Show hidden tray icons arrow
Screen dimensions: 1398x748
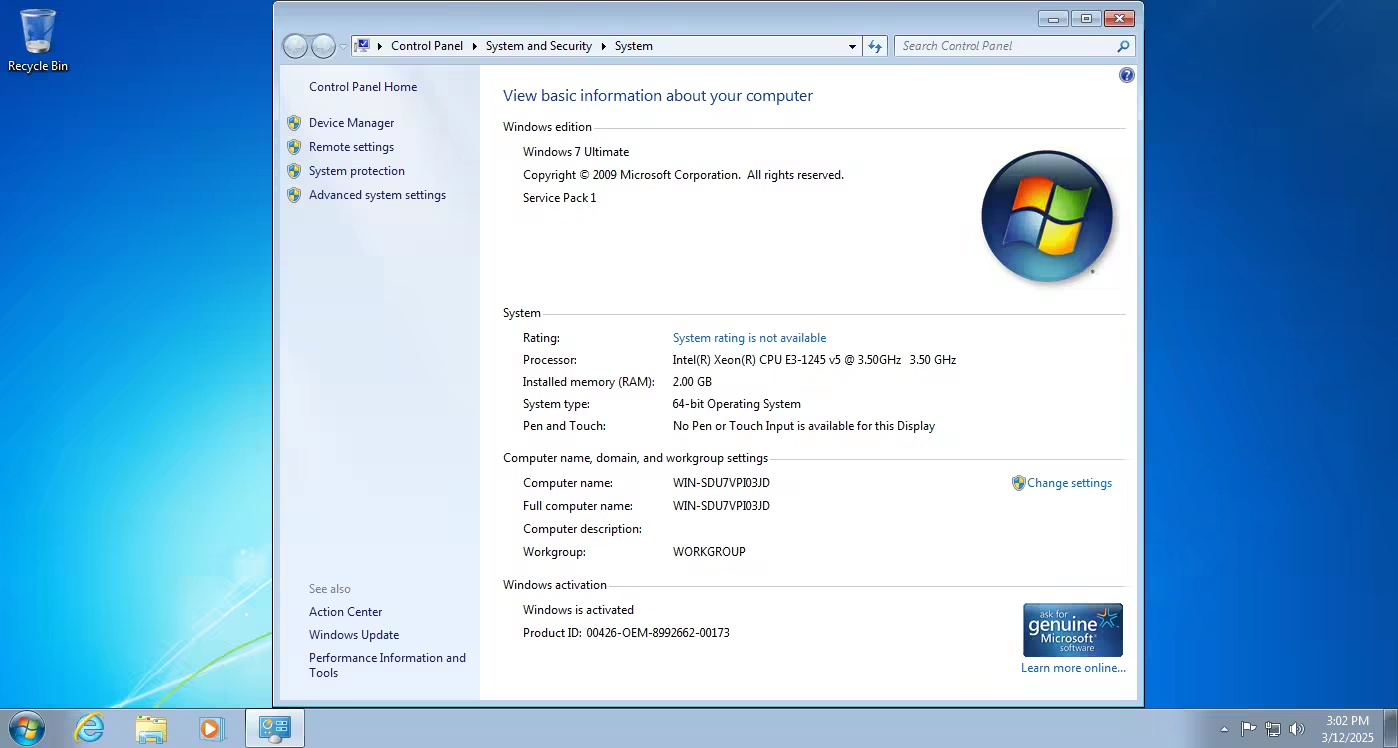[x=1225, y=730]
